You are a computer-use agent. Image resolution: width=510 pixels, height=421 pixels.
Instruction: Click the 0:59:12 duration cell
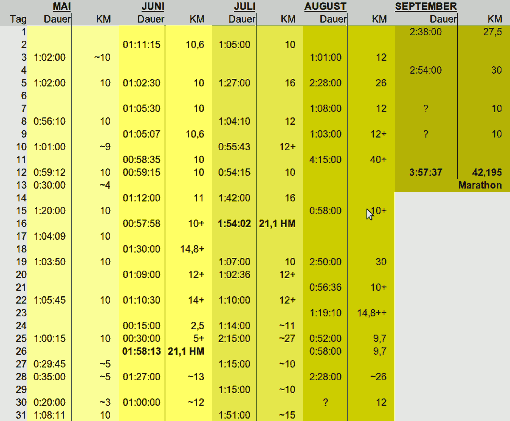(49, 172)
